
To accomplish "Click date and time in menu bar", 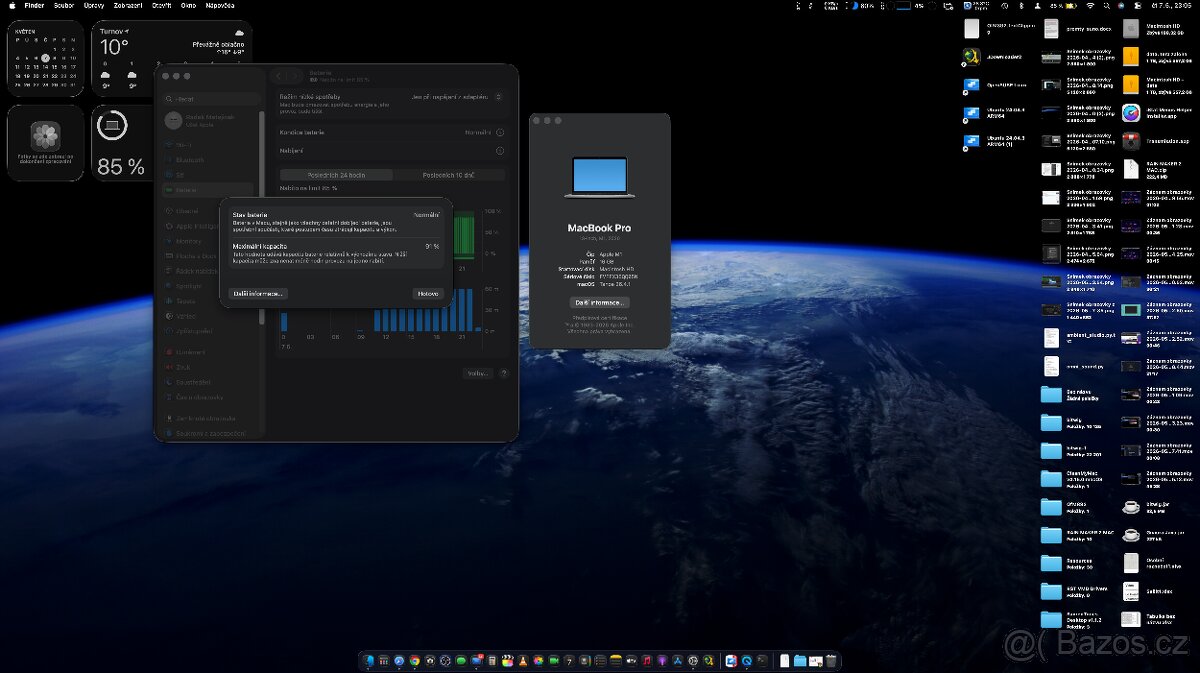I will pos(1173,5).
